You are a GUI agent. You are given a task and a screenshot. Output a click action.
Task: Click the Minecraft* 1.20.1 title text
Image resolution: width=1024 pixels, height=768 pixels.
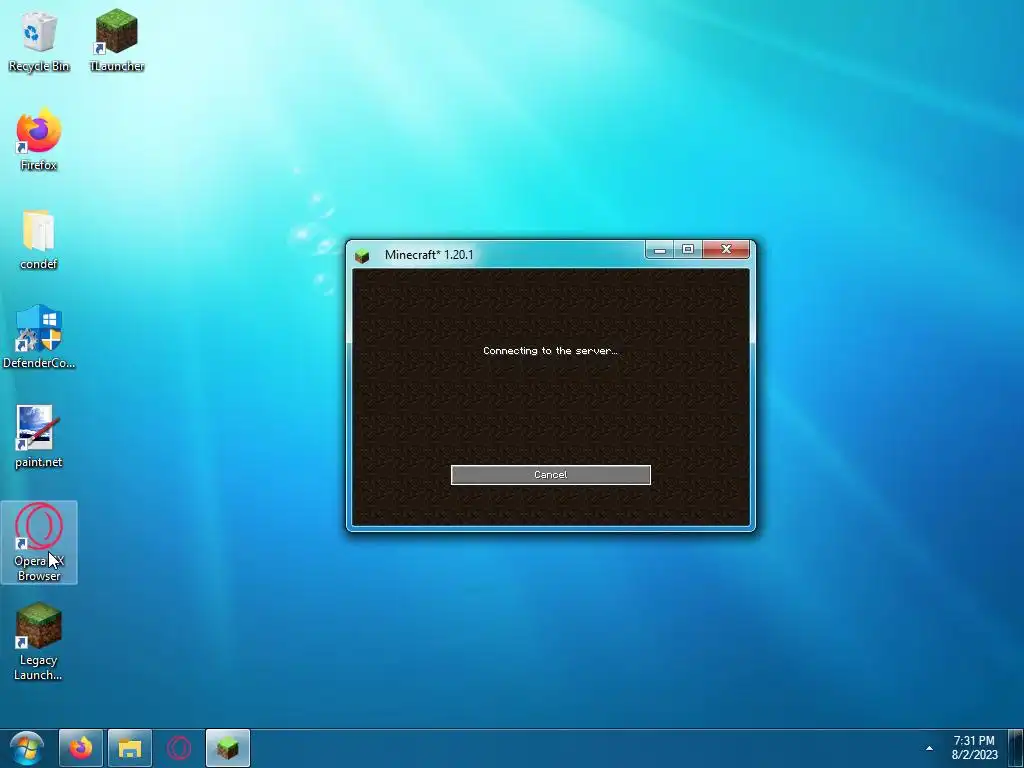(x=429, y=255)
